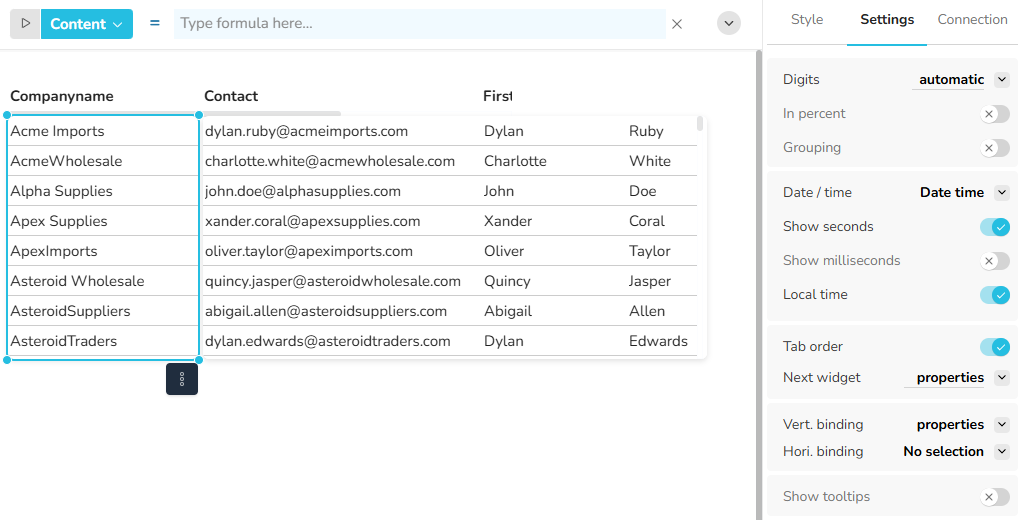Open the Date / time format dropdown
This screenshot has height=520, width=1019.
(1002, 193)
